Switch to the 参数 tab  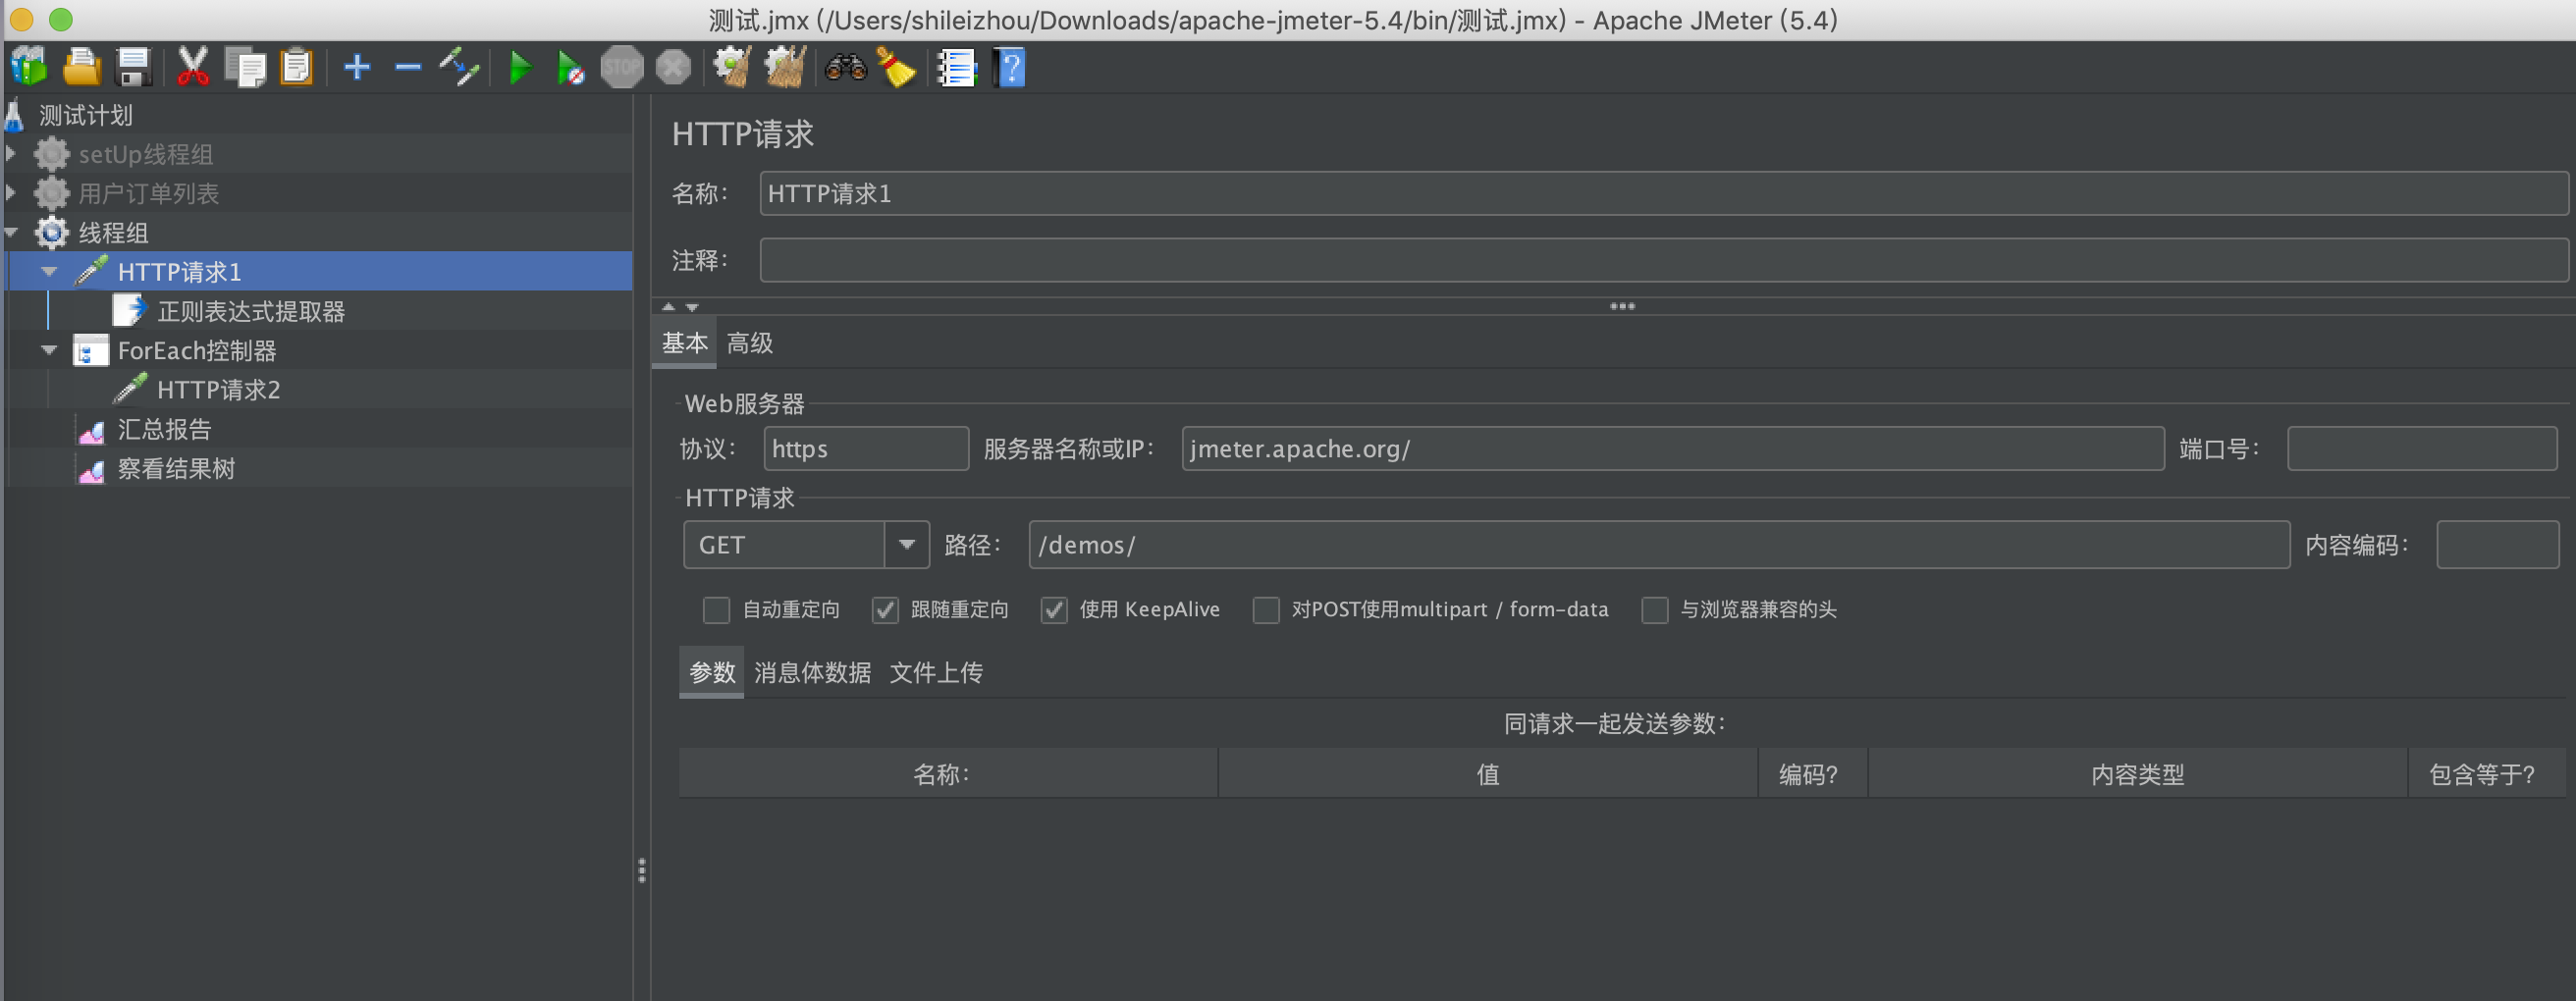point(712,672)
